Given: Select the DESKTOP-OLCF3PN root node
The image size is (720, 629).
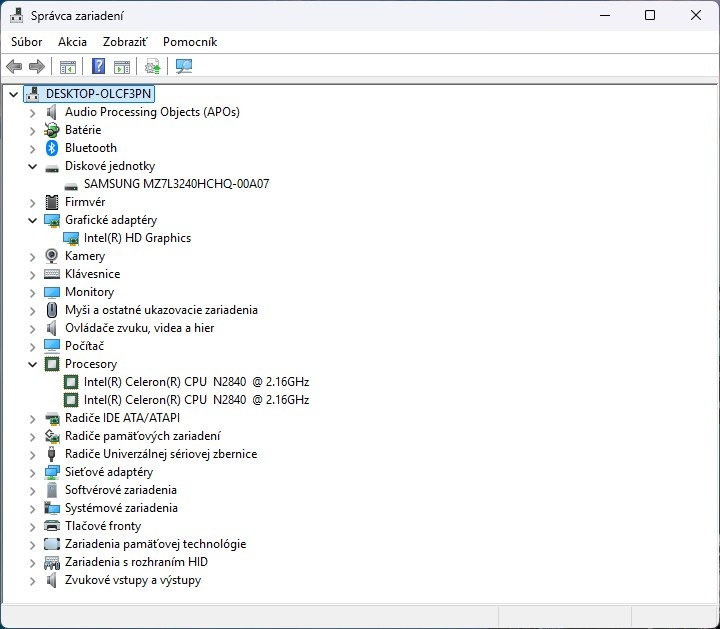Looking at the screenshot, I should coord(99,94).
